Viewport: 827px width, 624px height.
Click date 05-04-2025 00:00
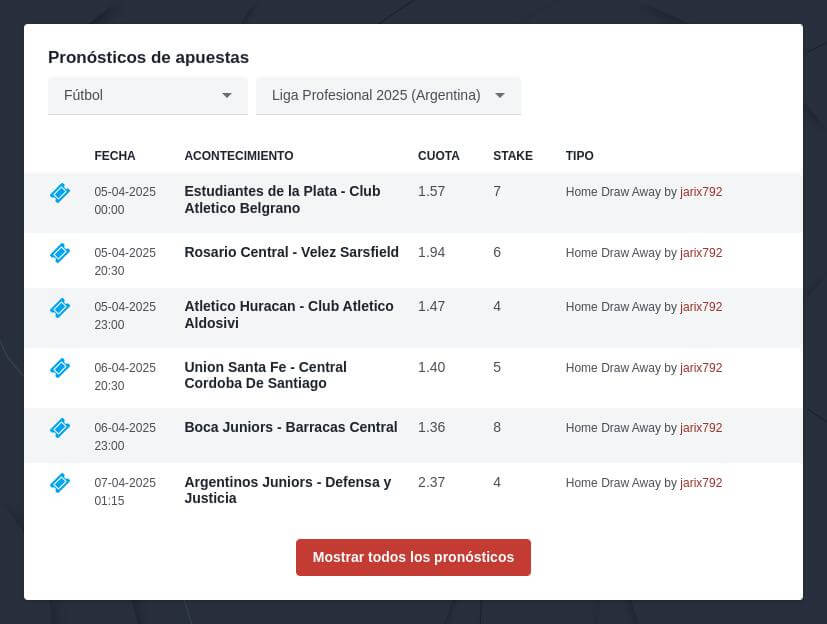point(125,200)
